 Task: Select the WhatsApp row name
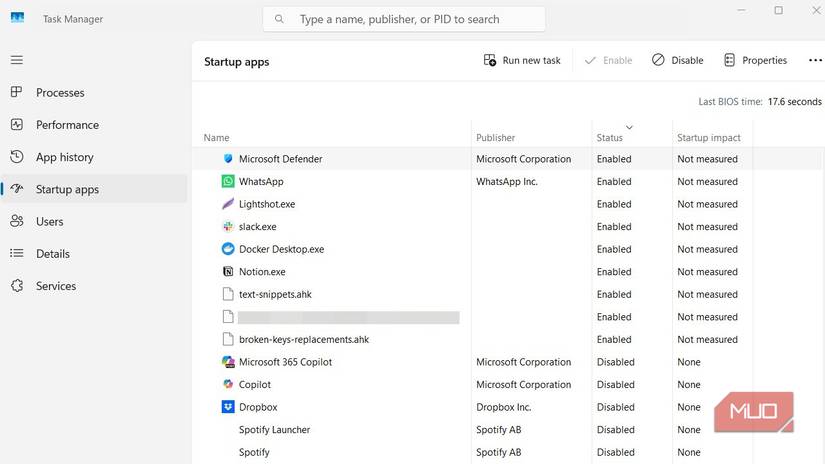[261, 181]
